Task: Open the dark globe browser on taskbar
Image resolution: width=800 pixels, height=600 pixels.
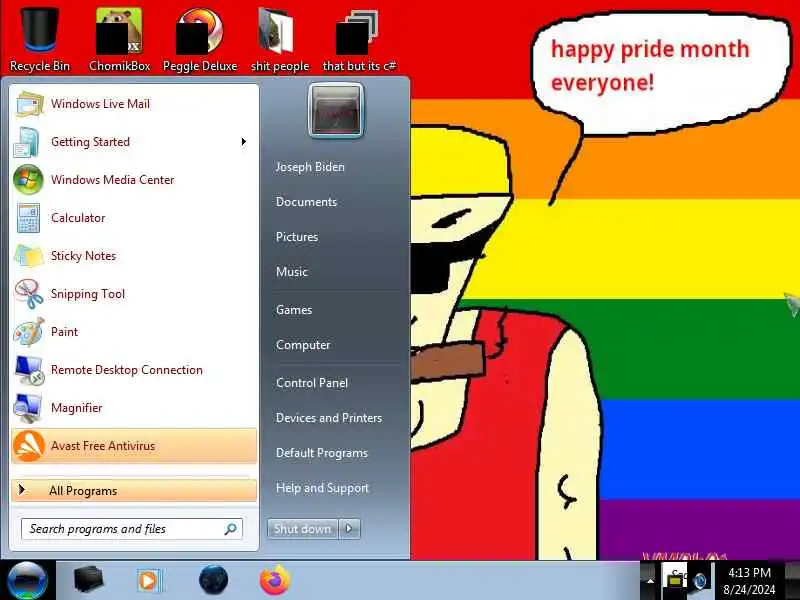Action: coord(213,580)
